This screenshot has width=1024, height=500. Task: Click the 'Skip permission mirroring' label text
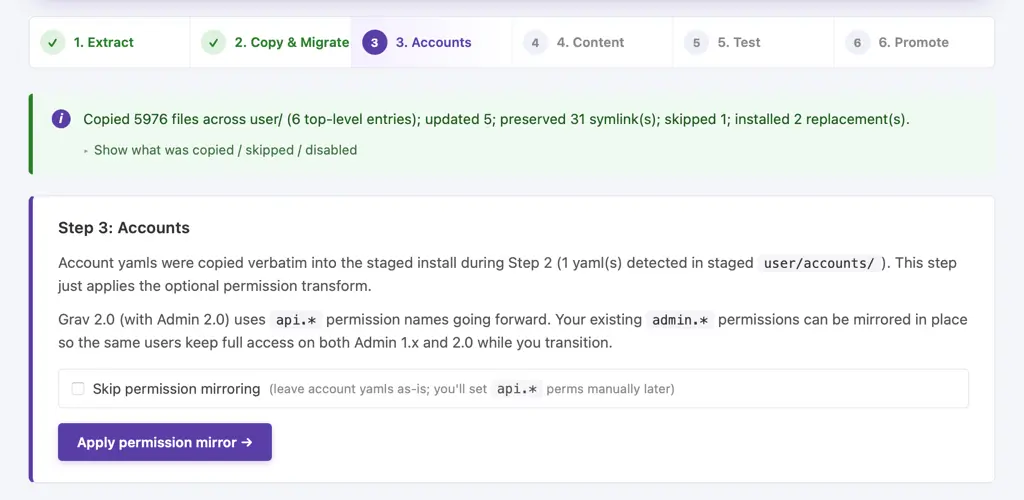point(176,389)
